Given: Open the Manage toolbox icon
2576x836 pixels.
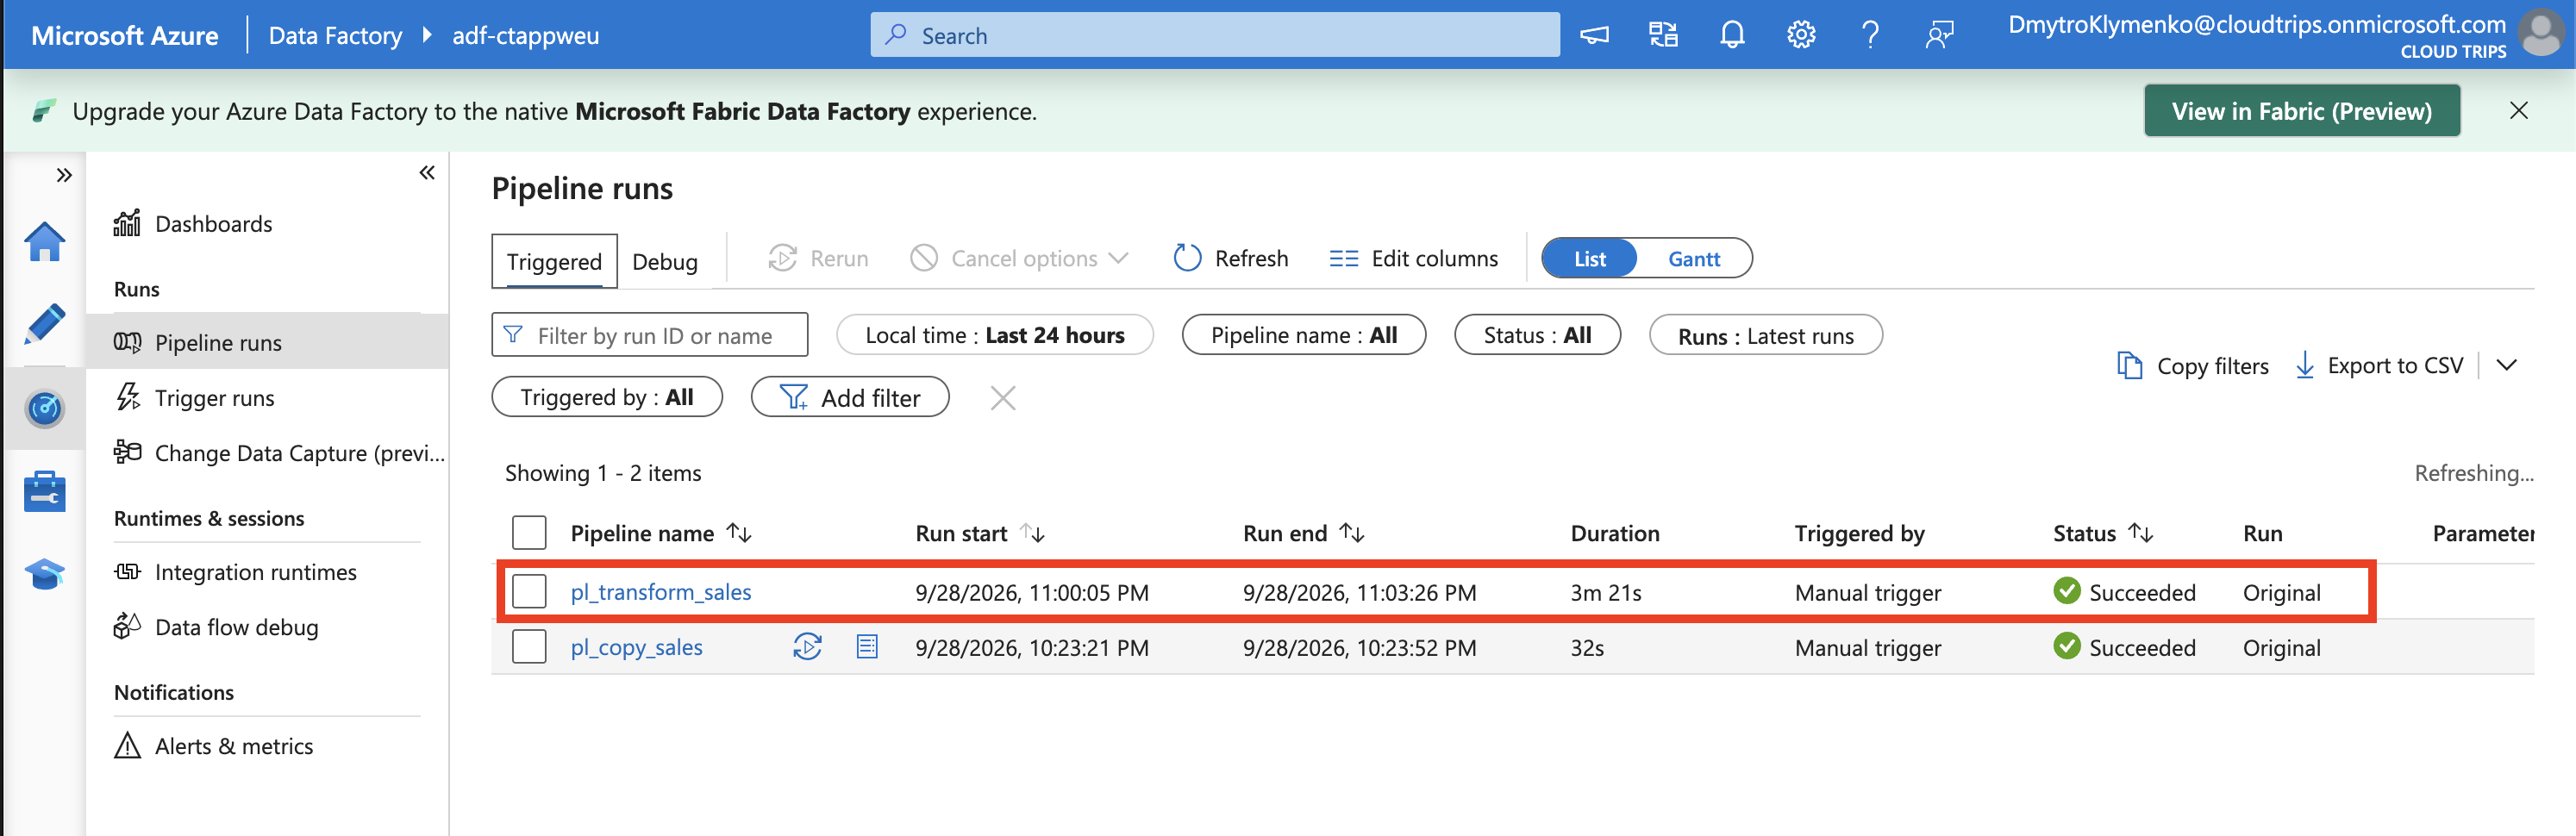Looking at the screenshot, I should (45, 491).
